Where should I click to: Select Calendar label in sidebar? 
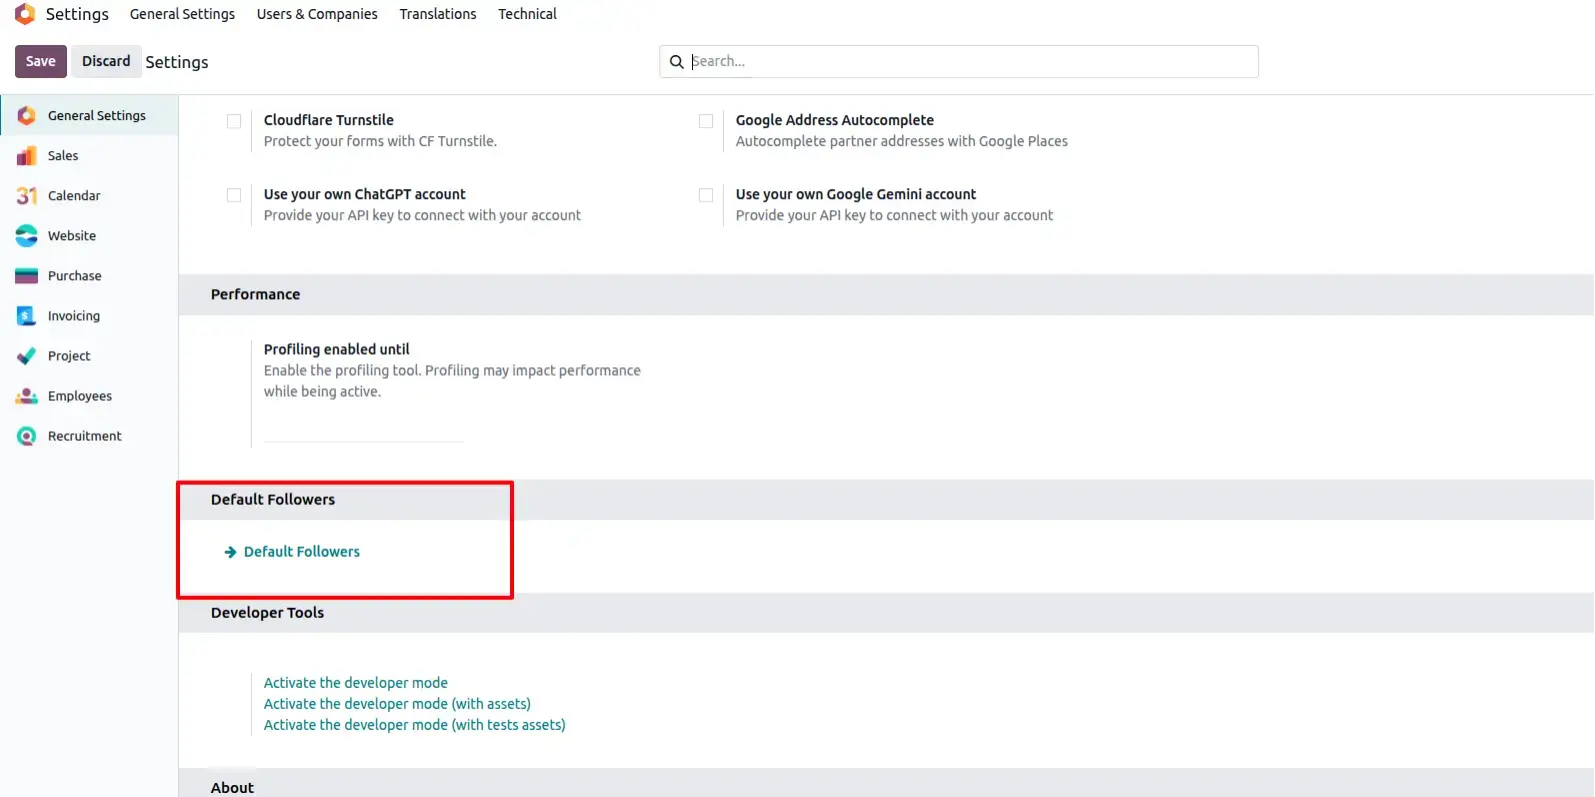[x=74, y=196]
